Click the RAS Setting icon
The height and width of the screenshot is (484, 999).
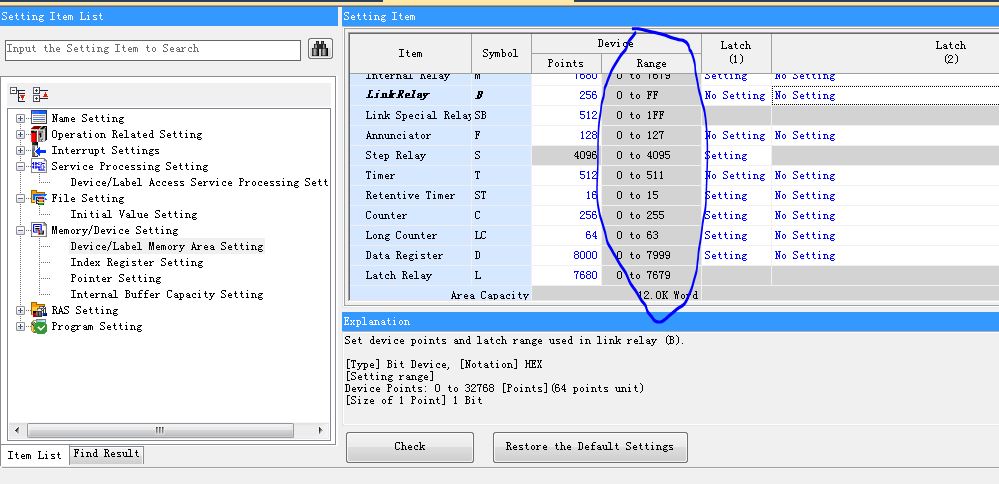click(x=39, y=310)
